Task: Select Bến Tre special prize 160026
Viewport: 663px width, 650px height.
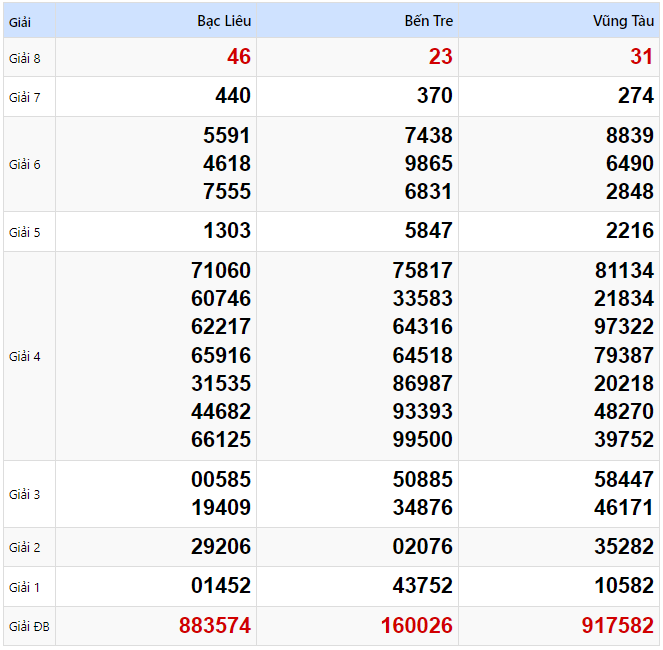Action: tap(417, 626)
